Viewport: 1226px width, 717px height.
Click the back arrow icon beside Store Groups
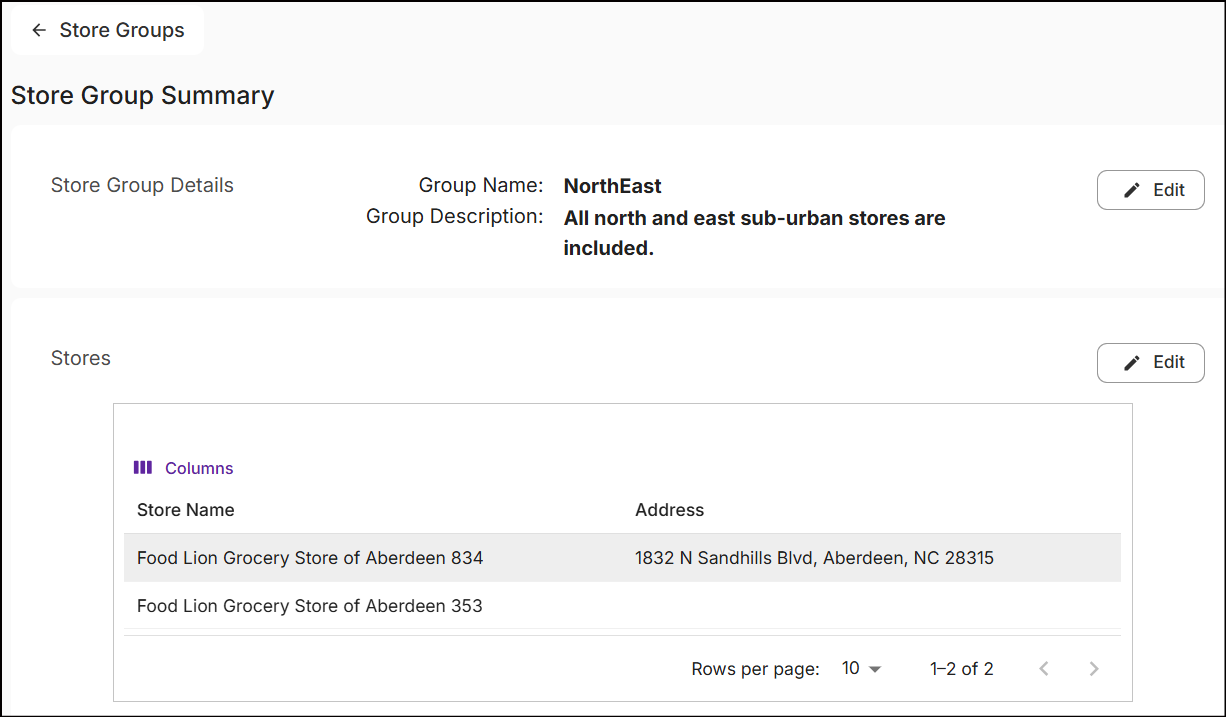[x=39, y=30]
